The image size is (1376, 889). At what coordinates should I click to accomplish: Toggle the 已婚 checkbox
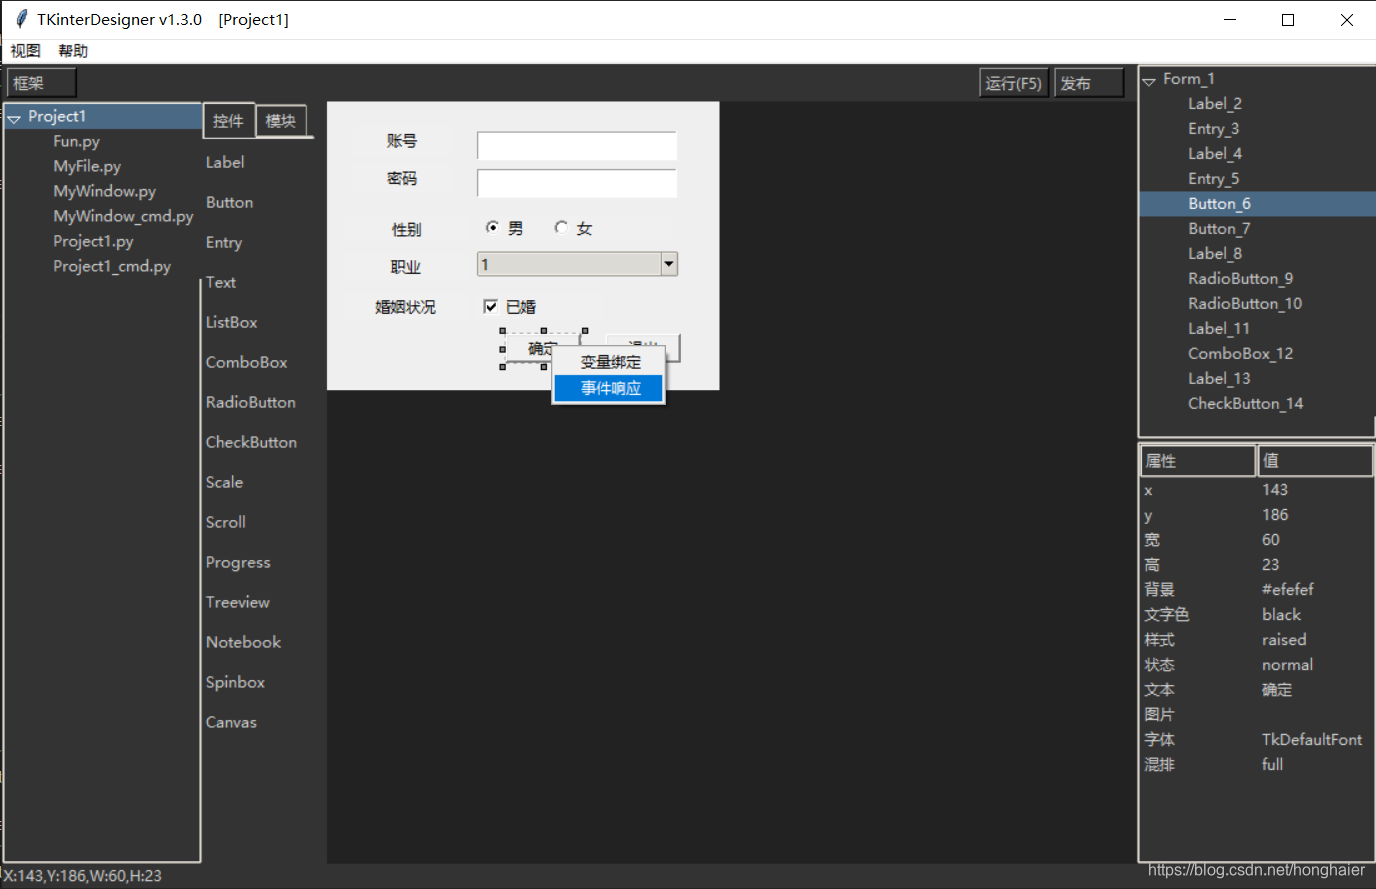click(490, 306)
